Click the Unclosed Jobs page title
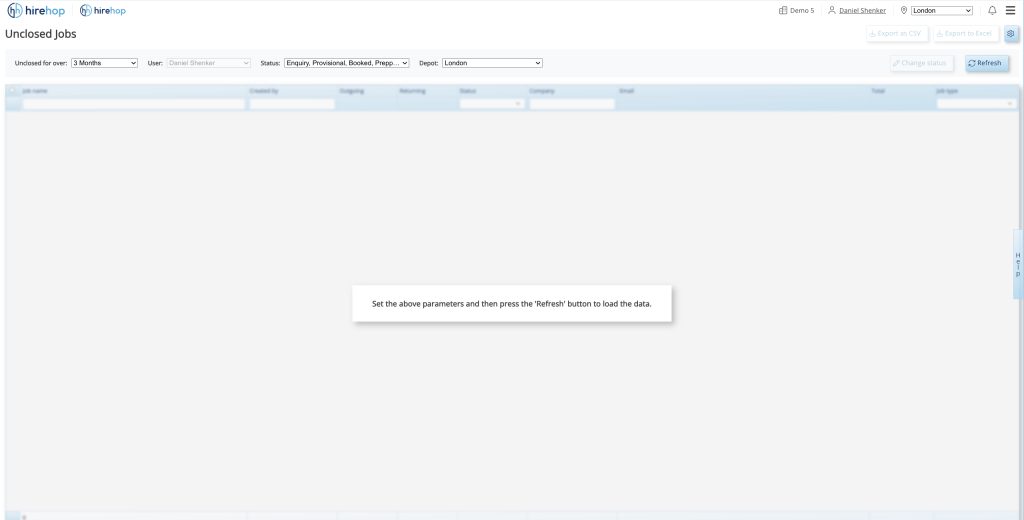This screenshot has height=520, width=1024. [40, 34]
